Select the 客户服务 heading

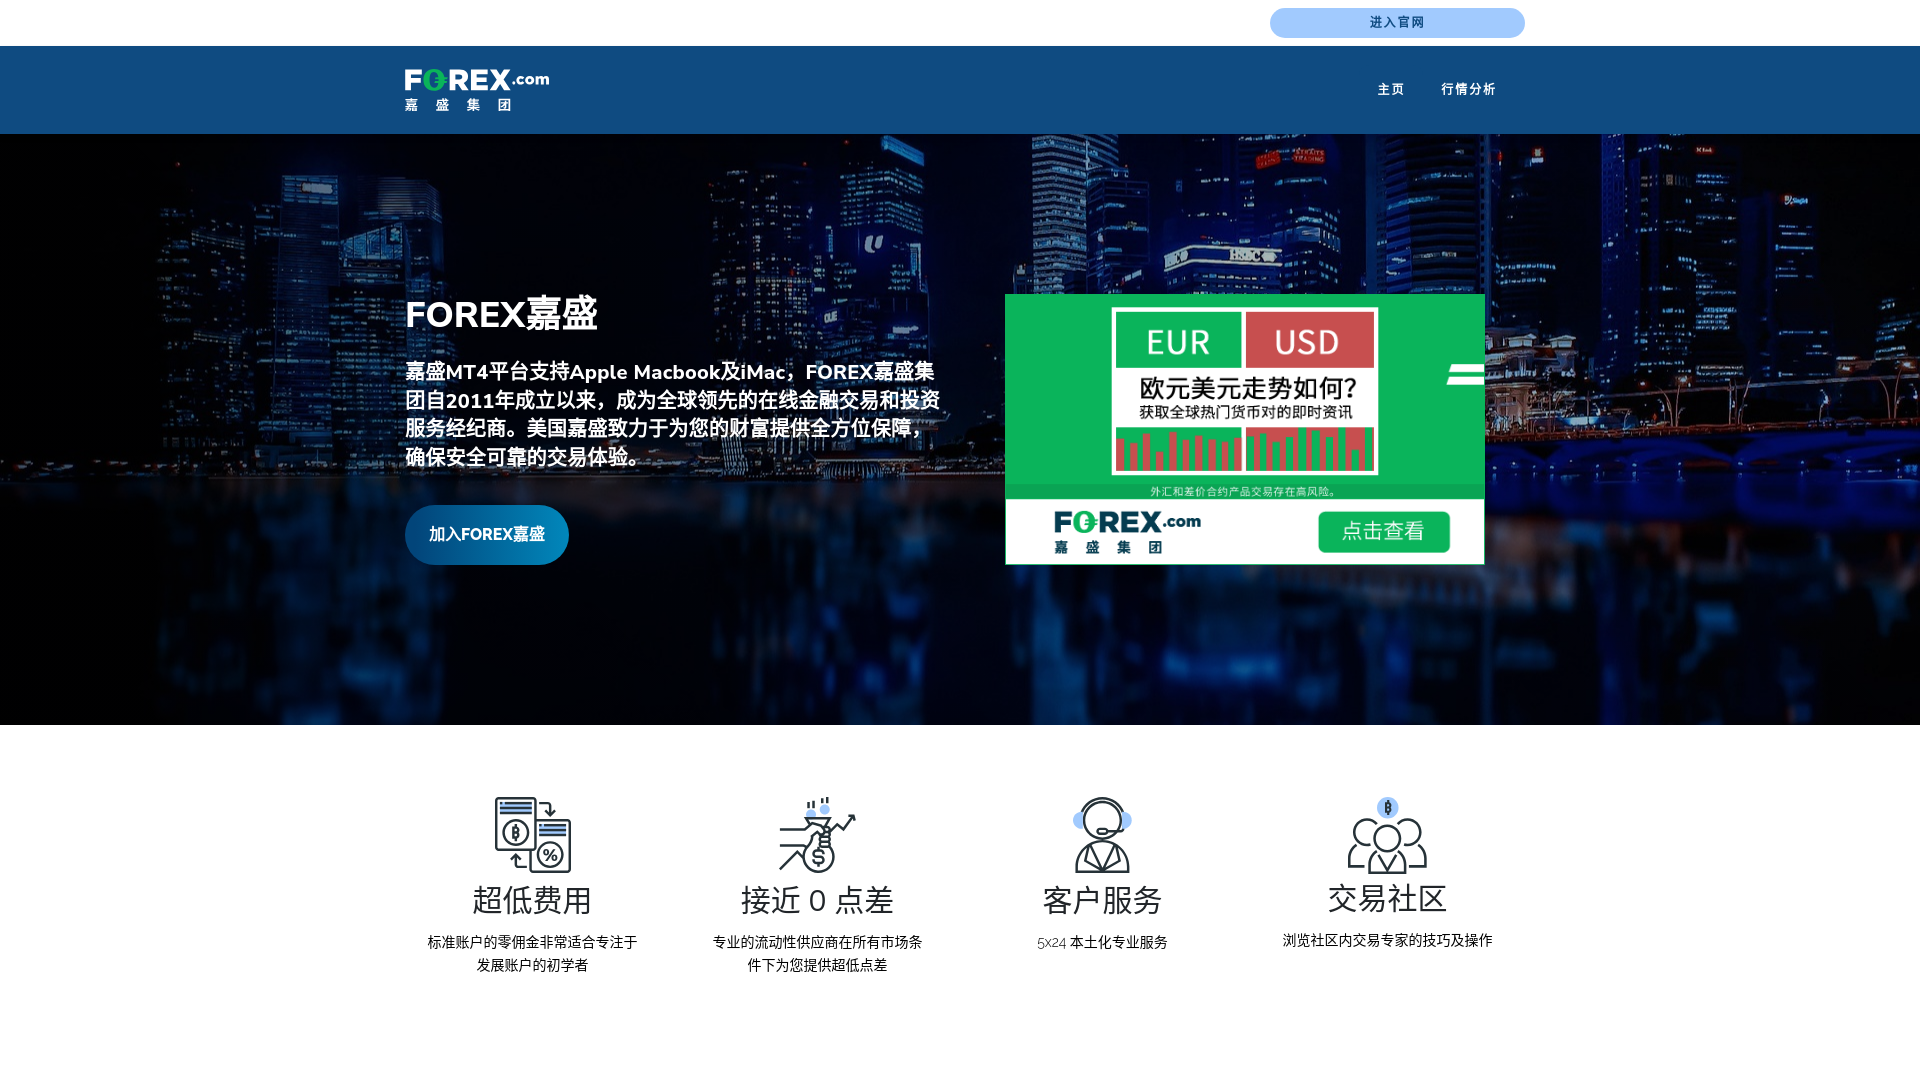(x=1102, y=901)
